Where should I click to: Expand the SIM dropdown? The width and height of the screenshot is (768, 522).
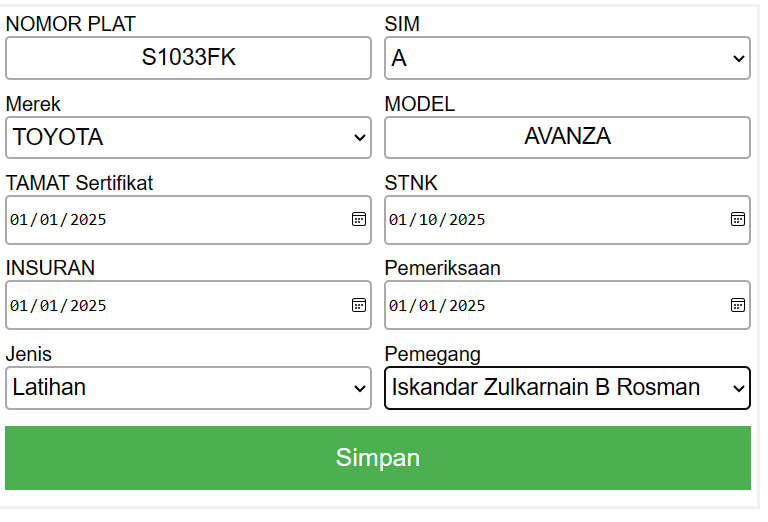(567, 58)
